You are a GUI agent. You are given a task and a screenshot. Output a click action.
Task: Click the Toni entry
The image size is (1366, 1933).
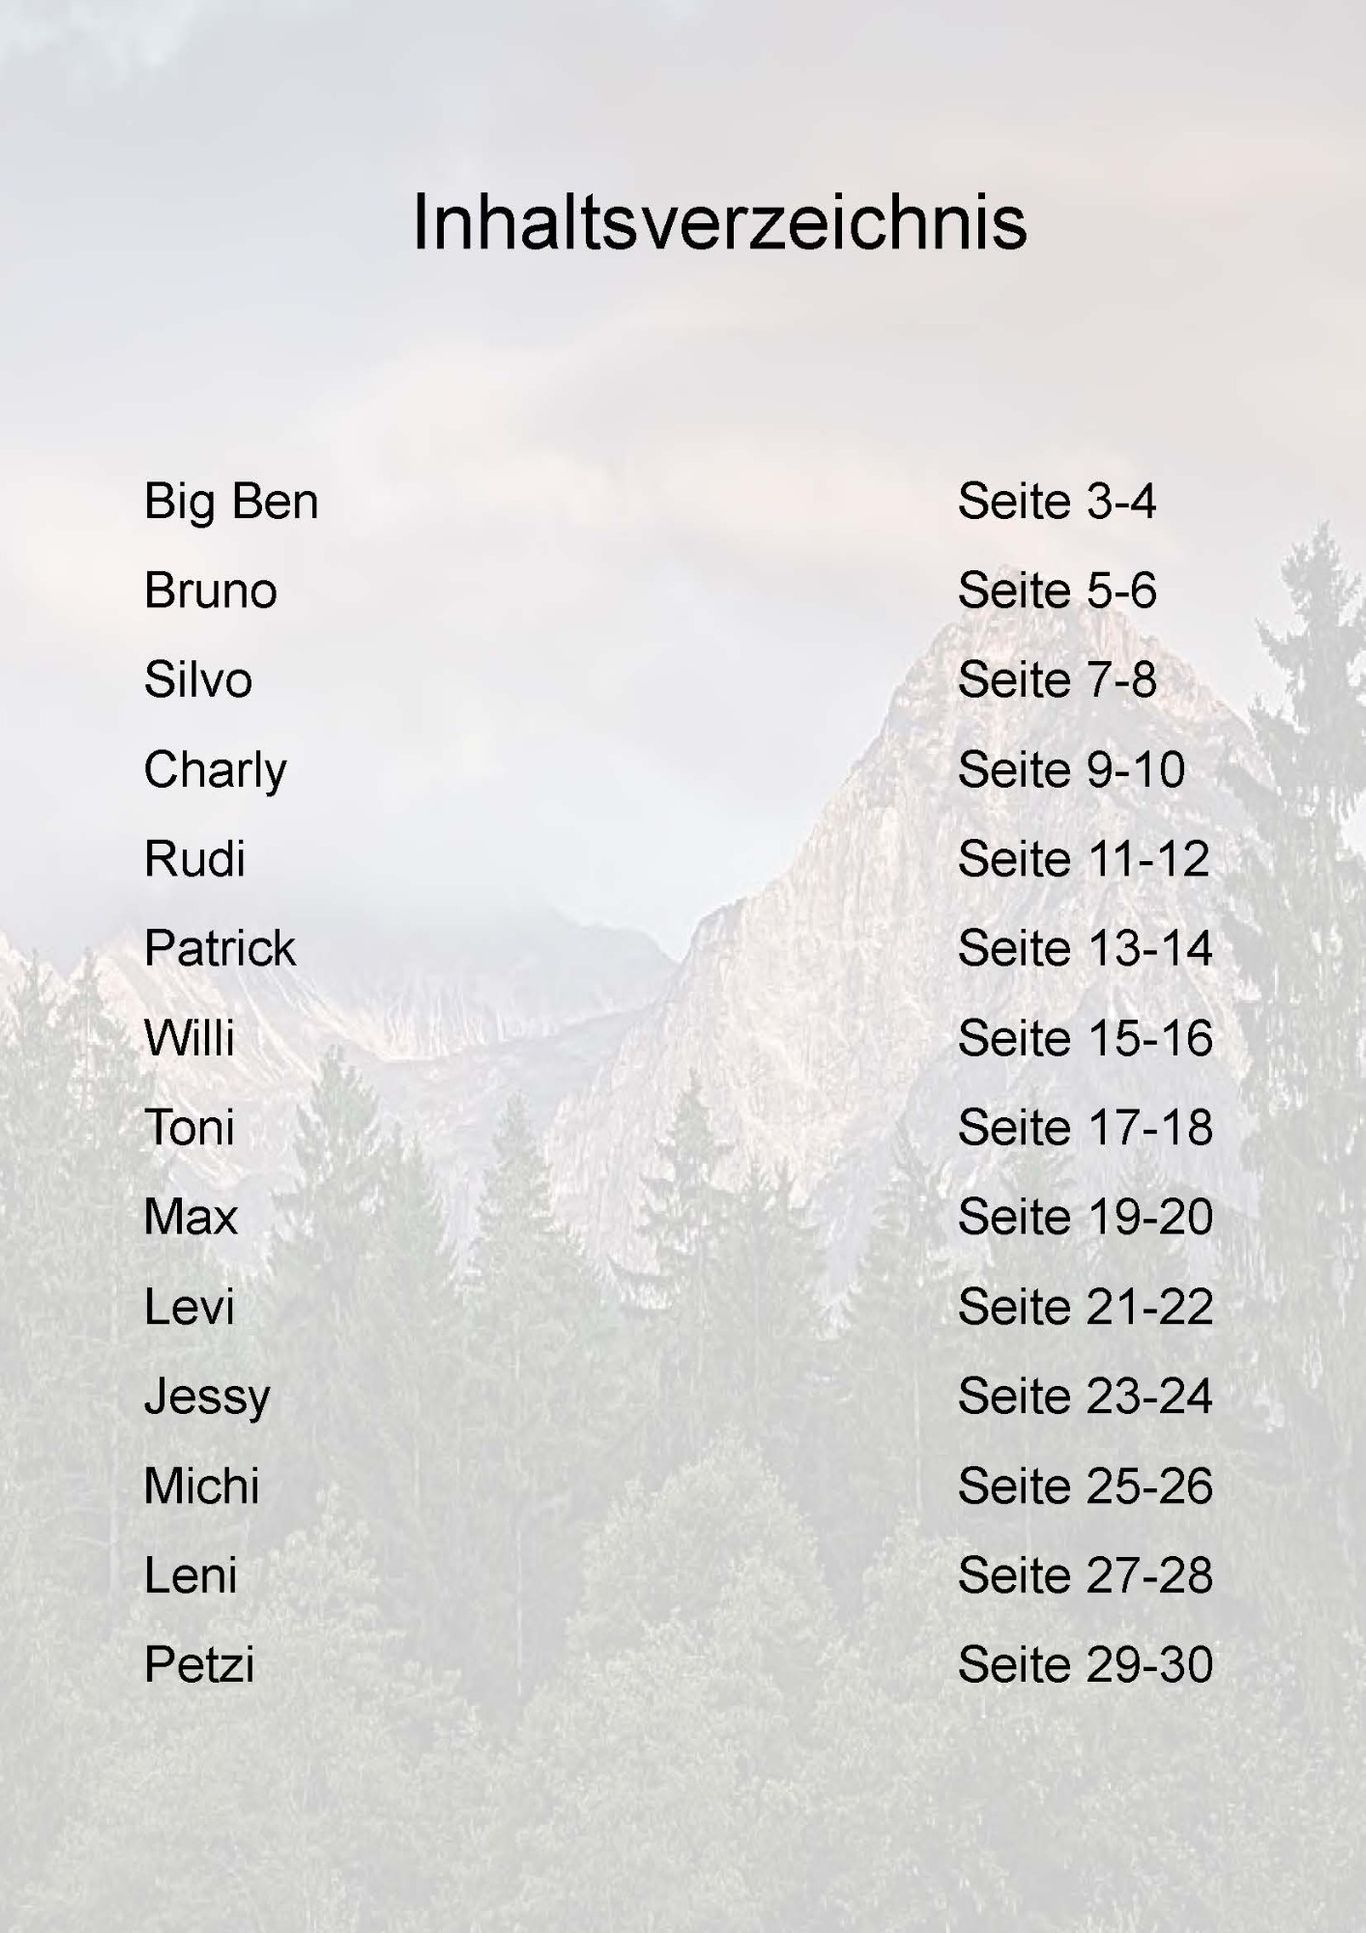(x=189, y=1128)
